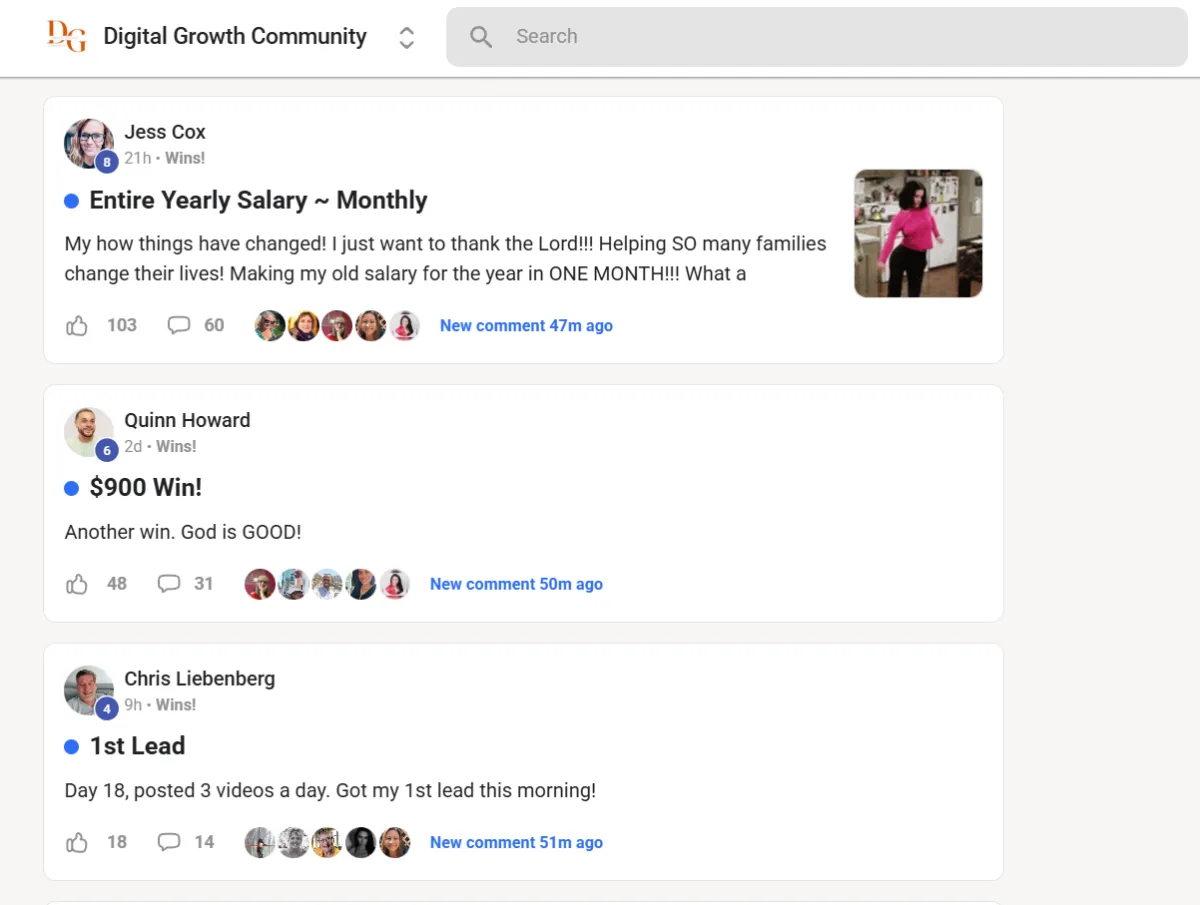Open Jess Cox's profile avatar
The image size is (1200, 905).
[89, 144]
